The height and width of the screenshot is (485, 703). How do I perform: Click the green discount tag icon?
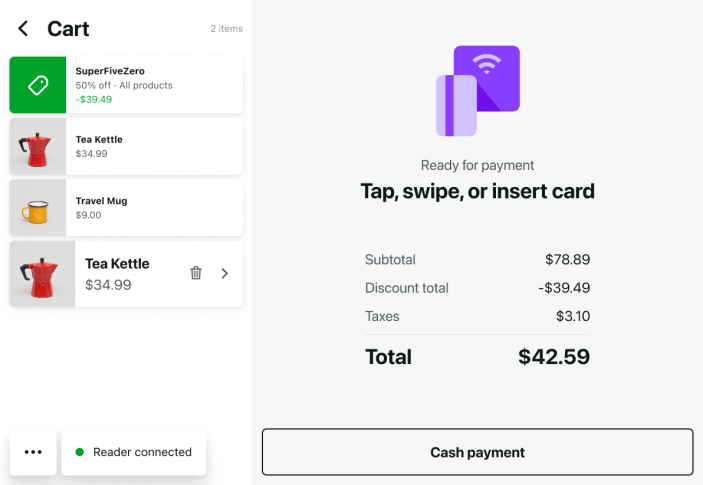38,85
